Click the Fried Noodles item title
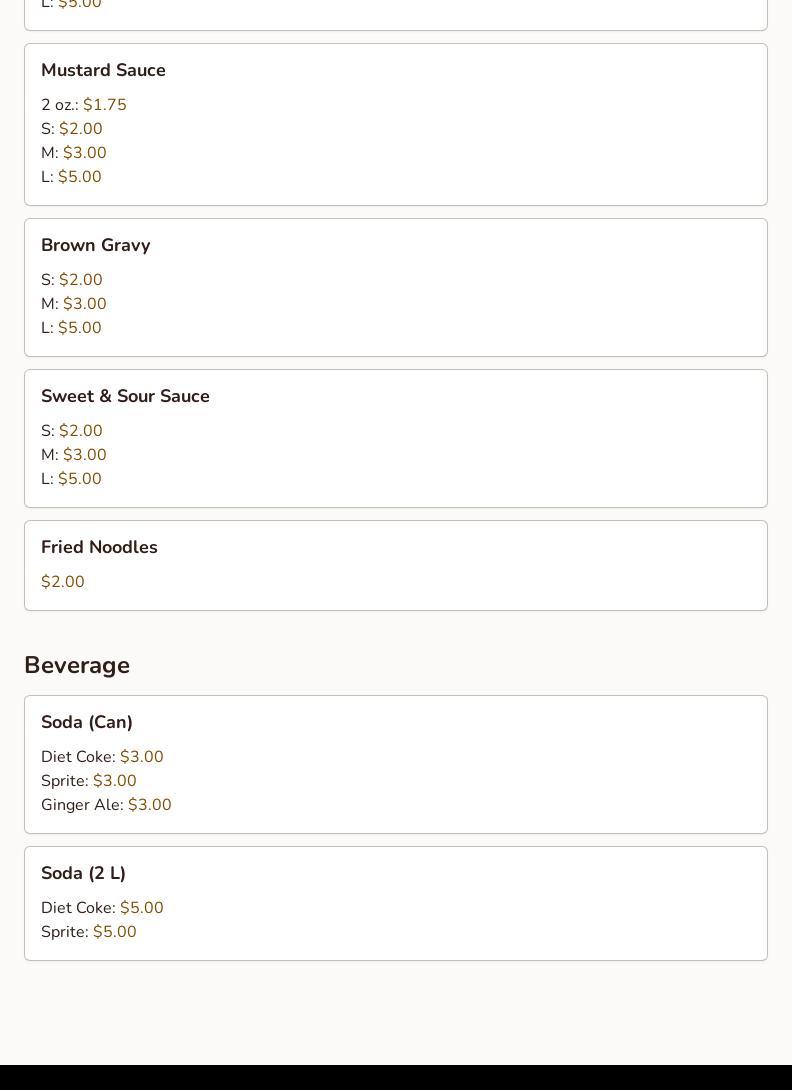The image size is (792, 1090). click(x=99, y=547)
